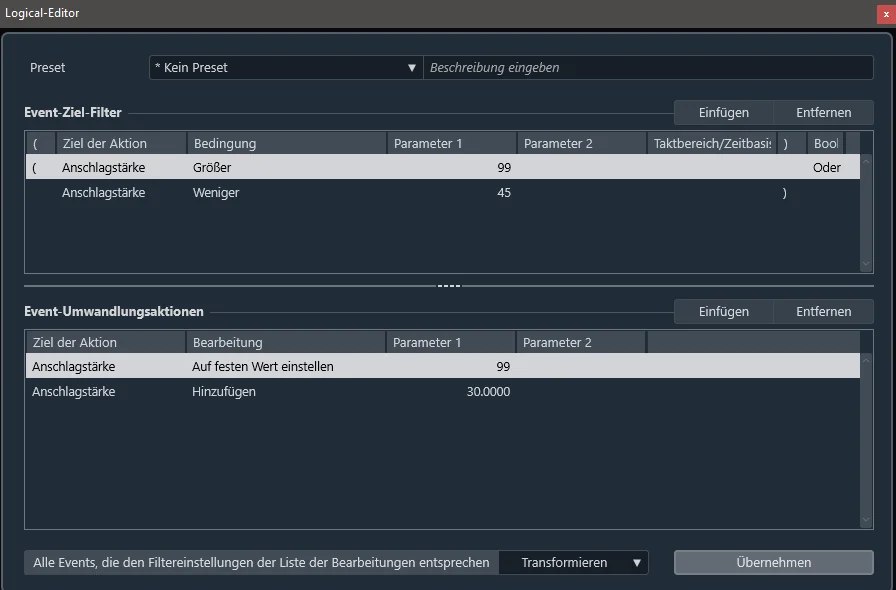Screen dimensions: 896x590
Task: Open the Transformieren function dropdown
Action: 574,563
